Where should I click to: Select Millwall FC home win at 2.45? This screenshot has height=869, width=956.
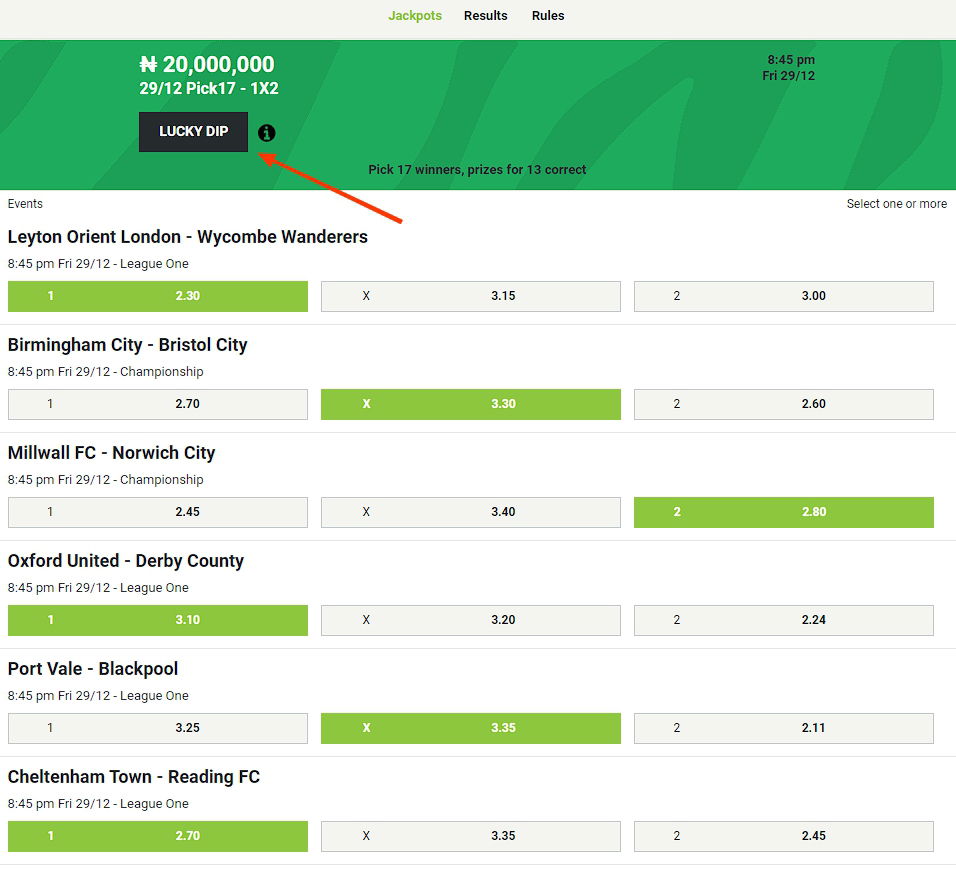[x=158, y=512]
